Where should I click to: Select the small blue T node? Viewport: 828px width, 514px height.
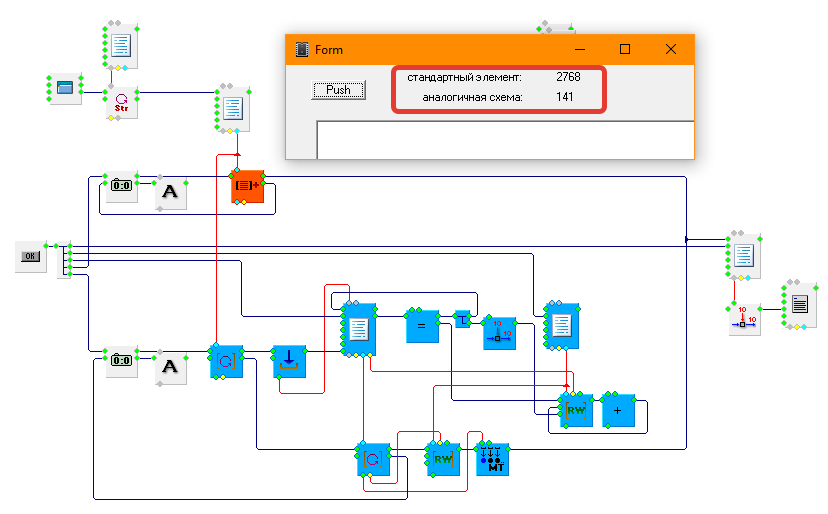click(x=463, y=319)
